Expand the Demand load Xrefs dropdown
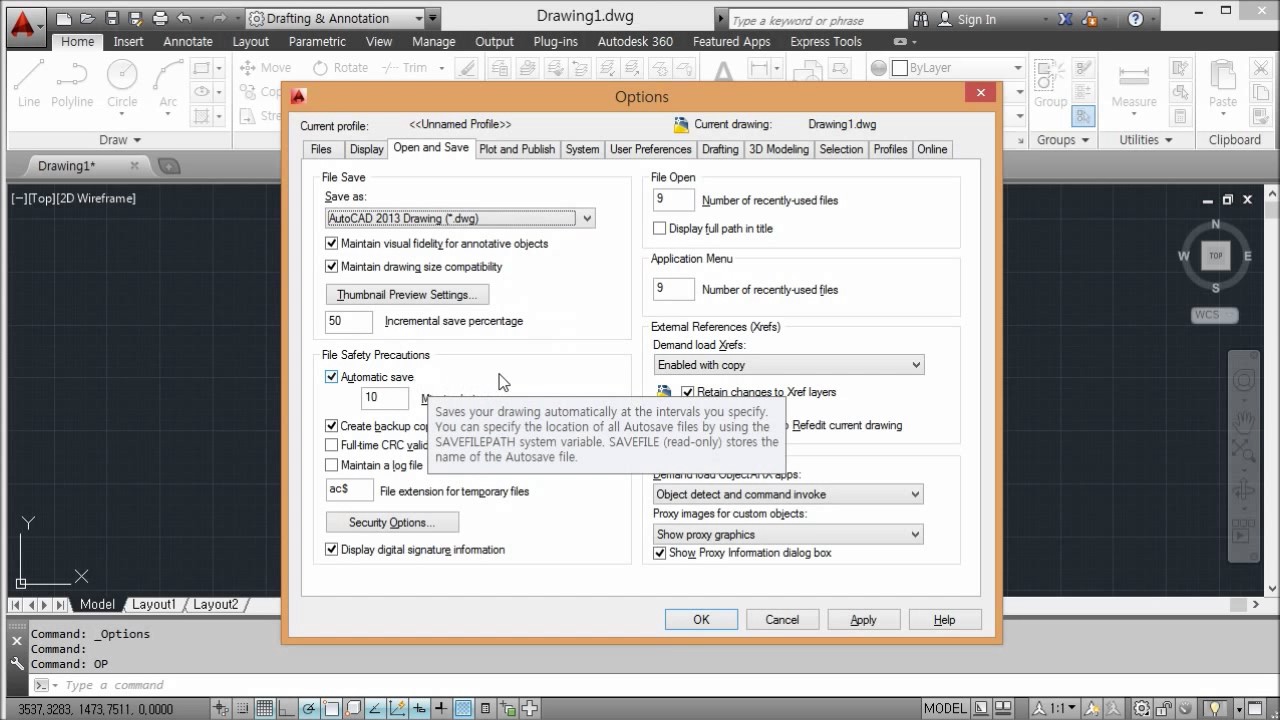 point(788,365)
